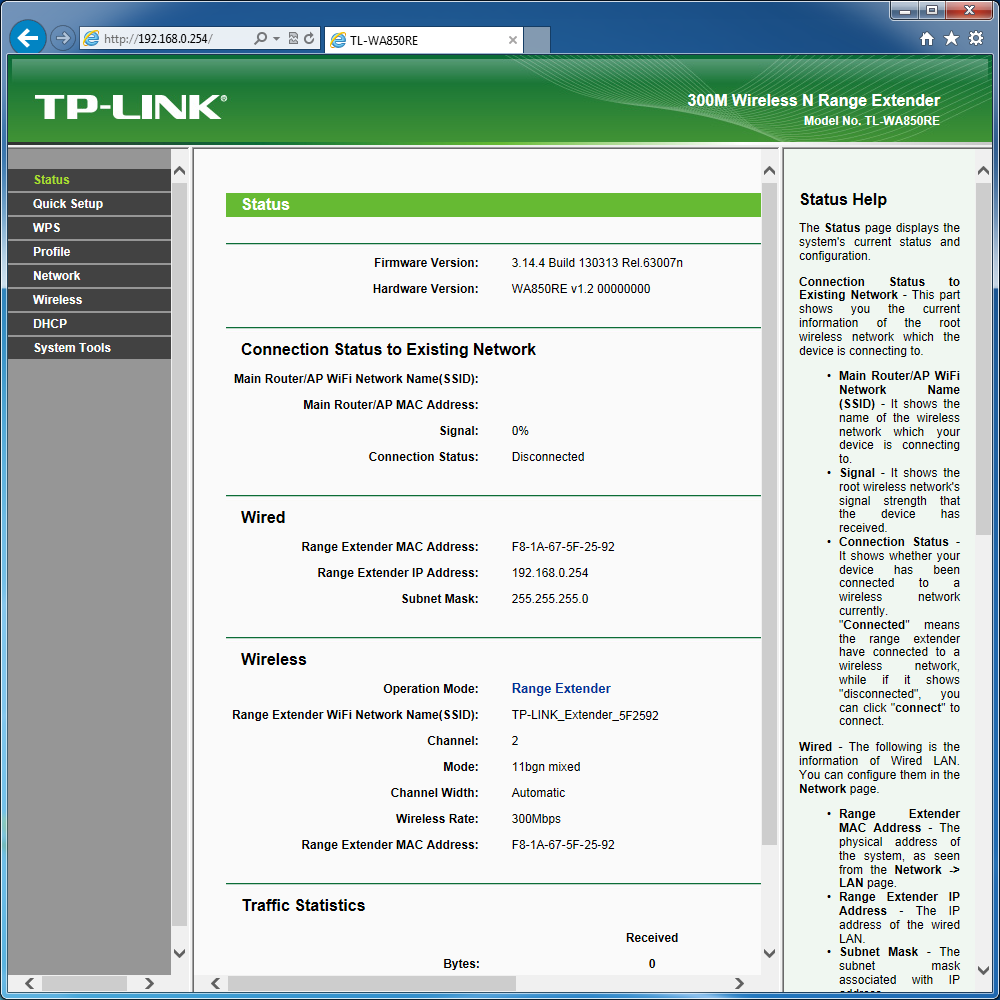Go back with the browser back arrow
Viewport: 1000px width, 1000px height.
[28, 38]
